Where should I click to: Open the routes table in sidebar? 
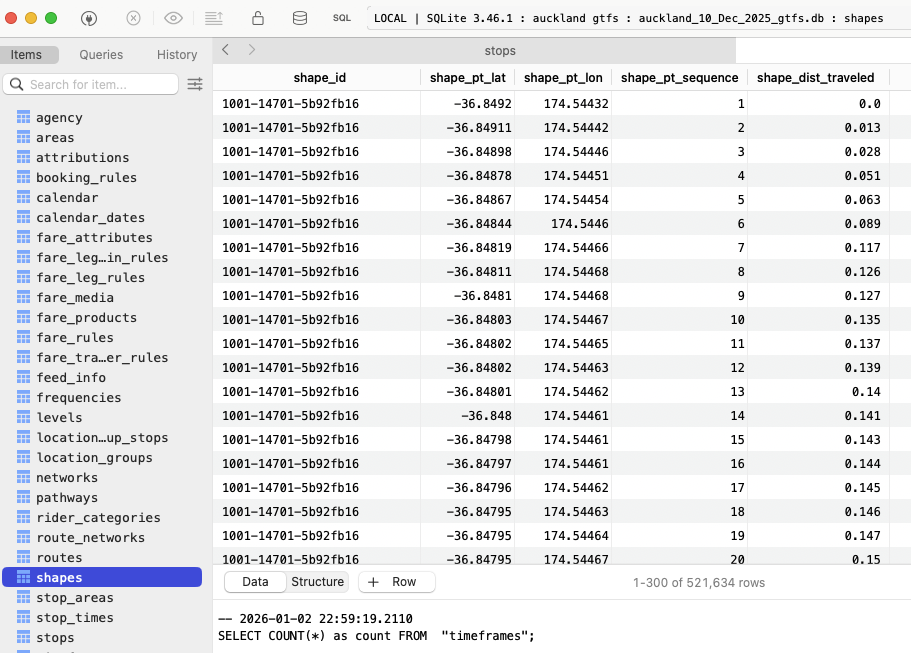(59, 558)
